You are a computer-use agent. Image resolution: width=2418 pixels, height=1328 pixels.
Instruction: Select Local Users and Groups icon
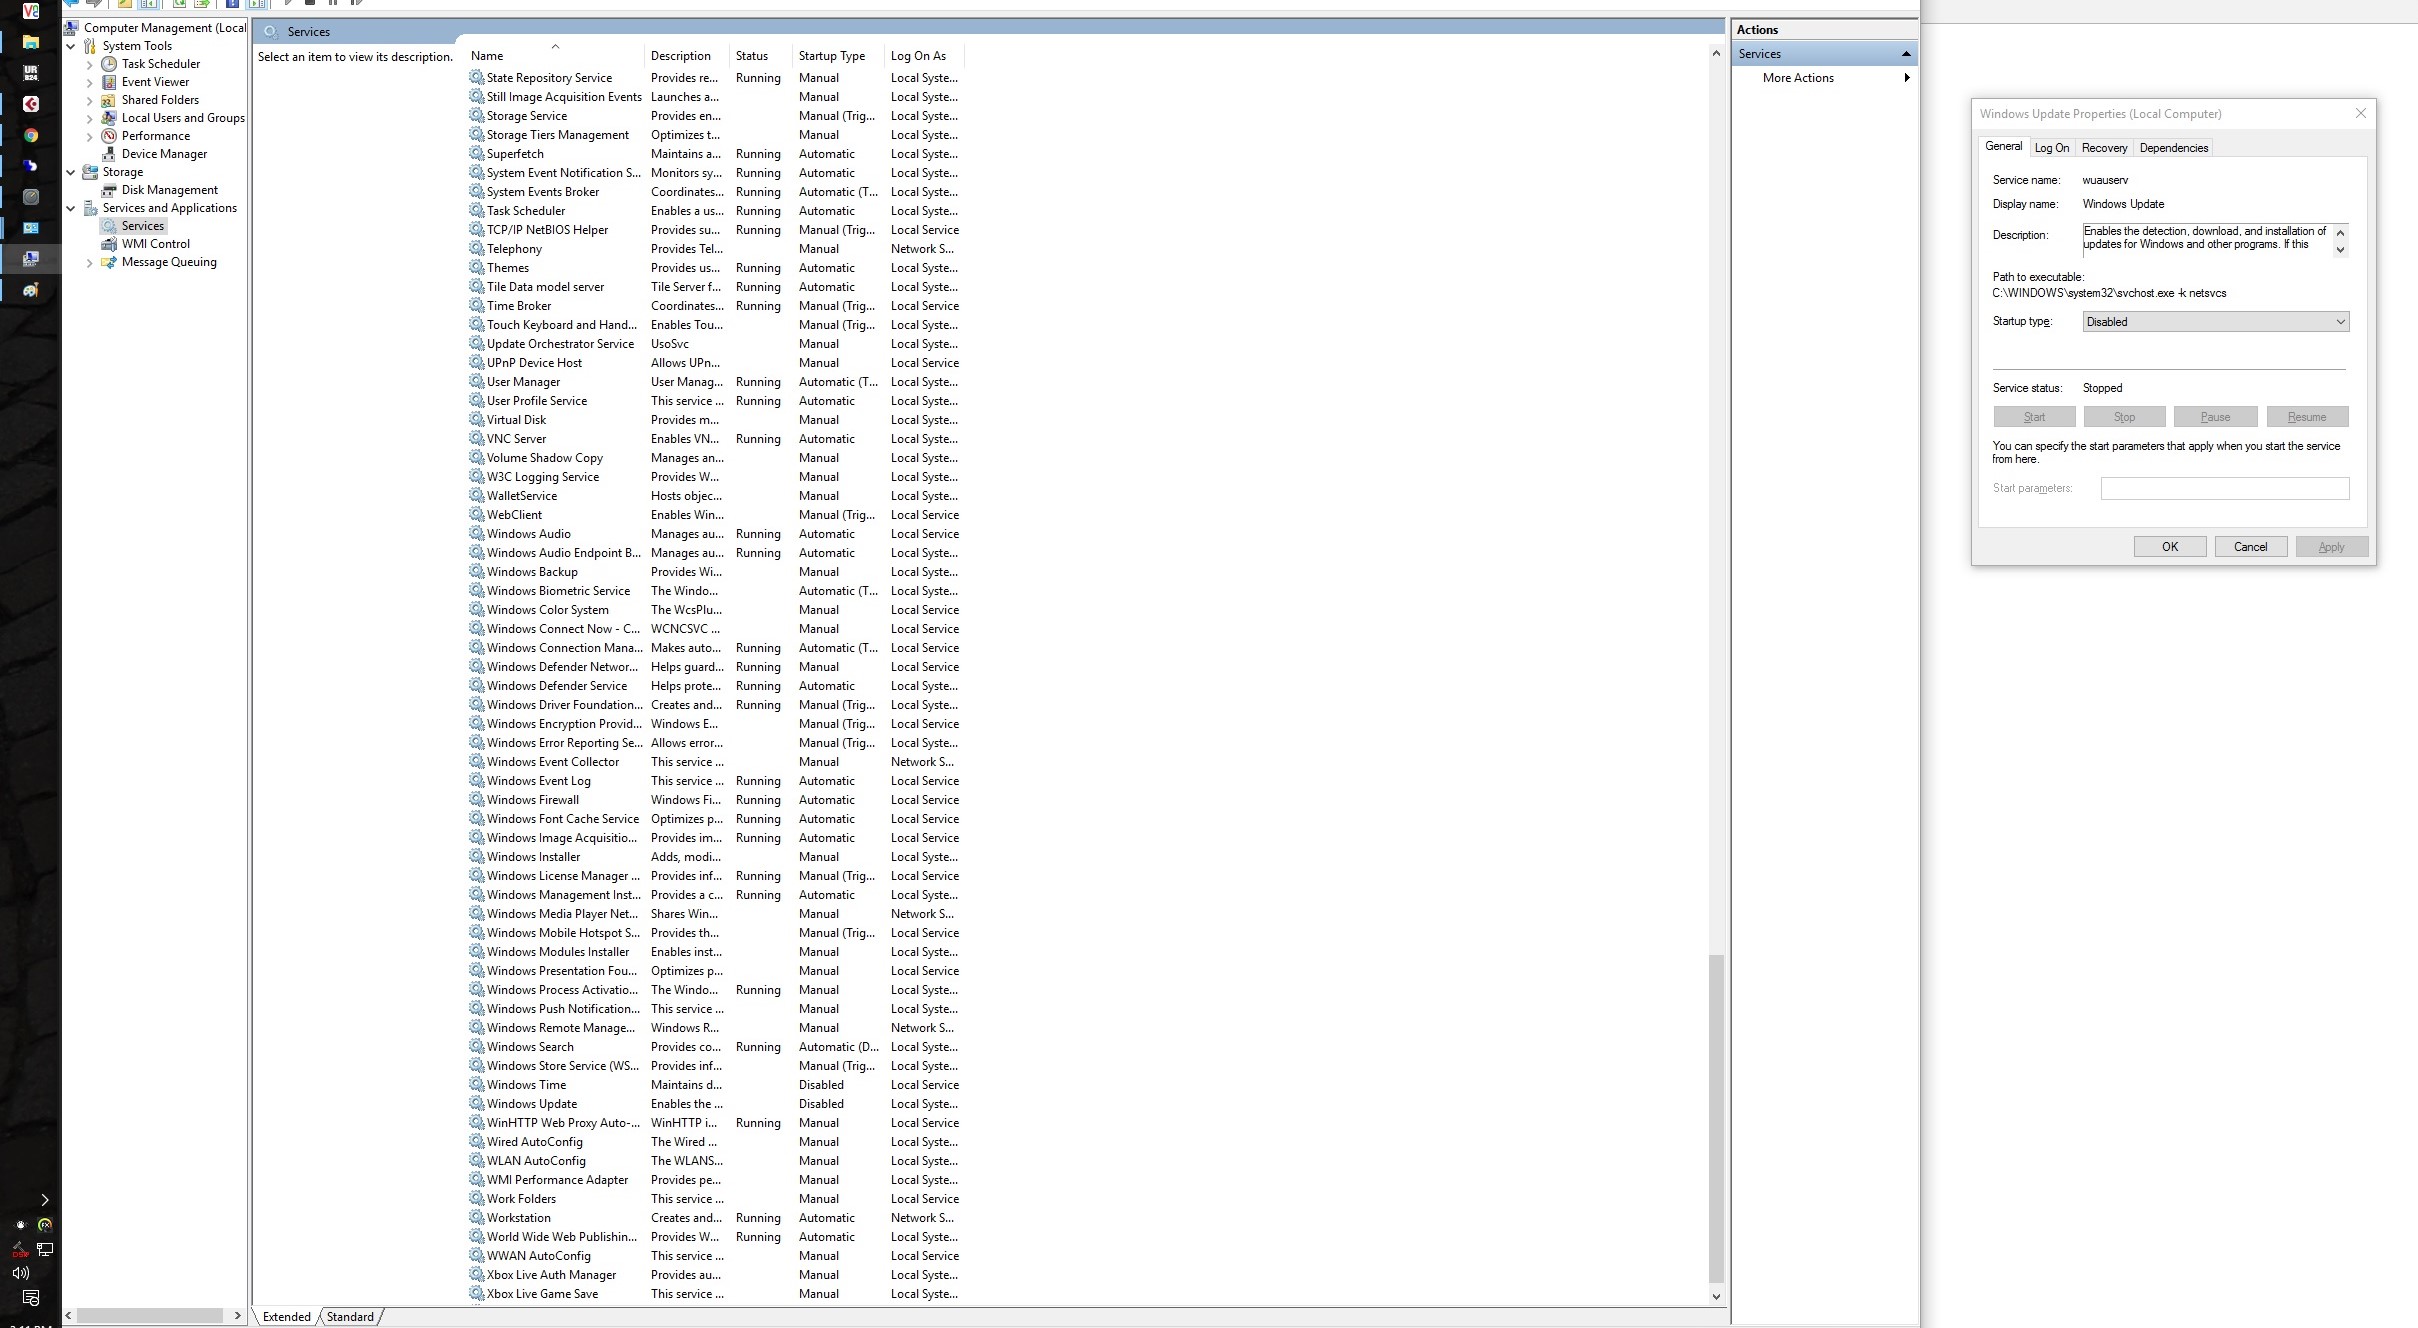[x=109, y=118]
